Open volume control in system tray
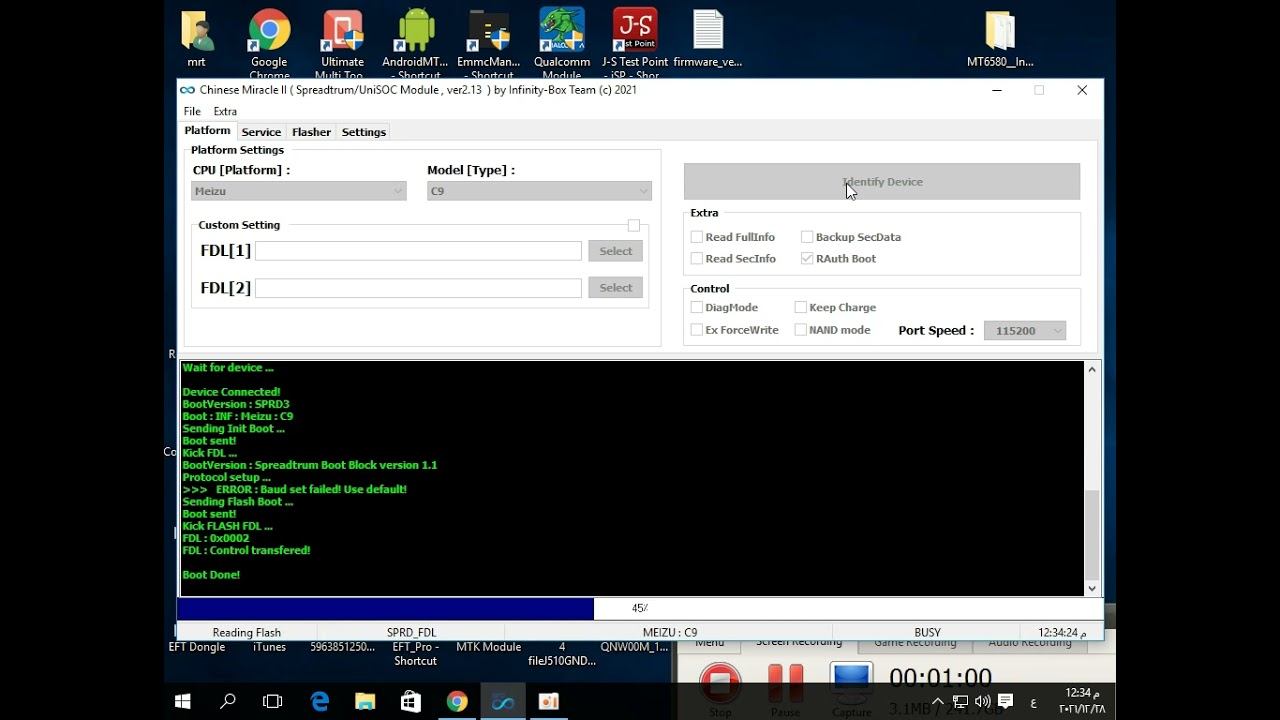This screenshot has width=1280, height=720. pos(982,701)
